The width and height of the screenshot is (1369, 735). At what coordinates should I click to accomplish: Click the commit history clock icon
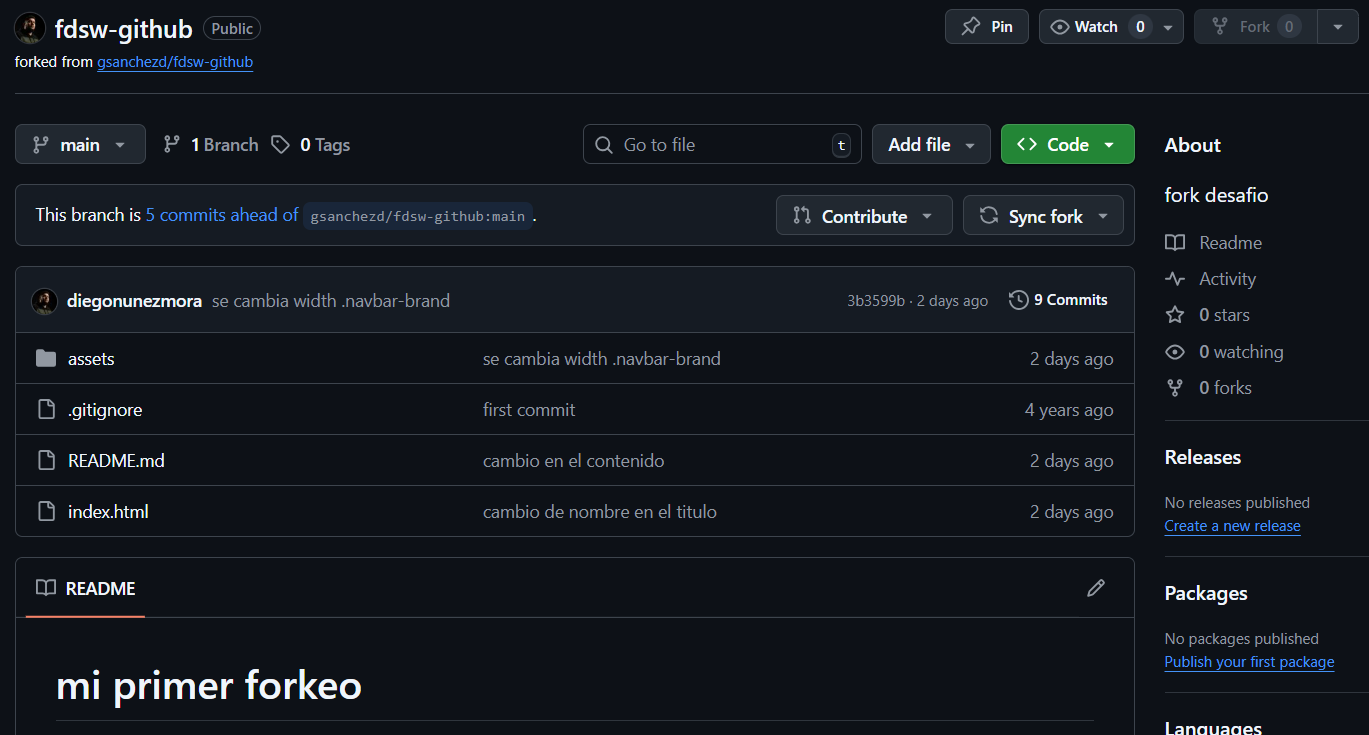point(1018,300)
